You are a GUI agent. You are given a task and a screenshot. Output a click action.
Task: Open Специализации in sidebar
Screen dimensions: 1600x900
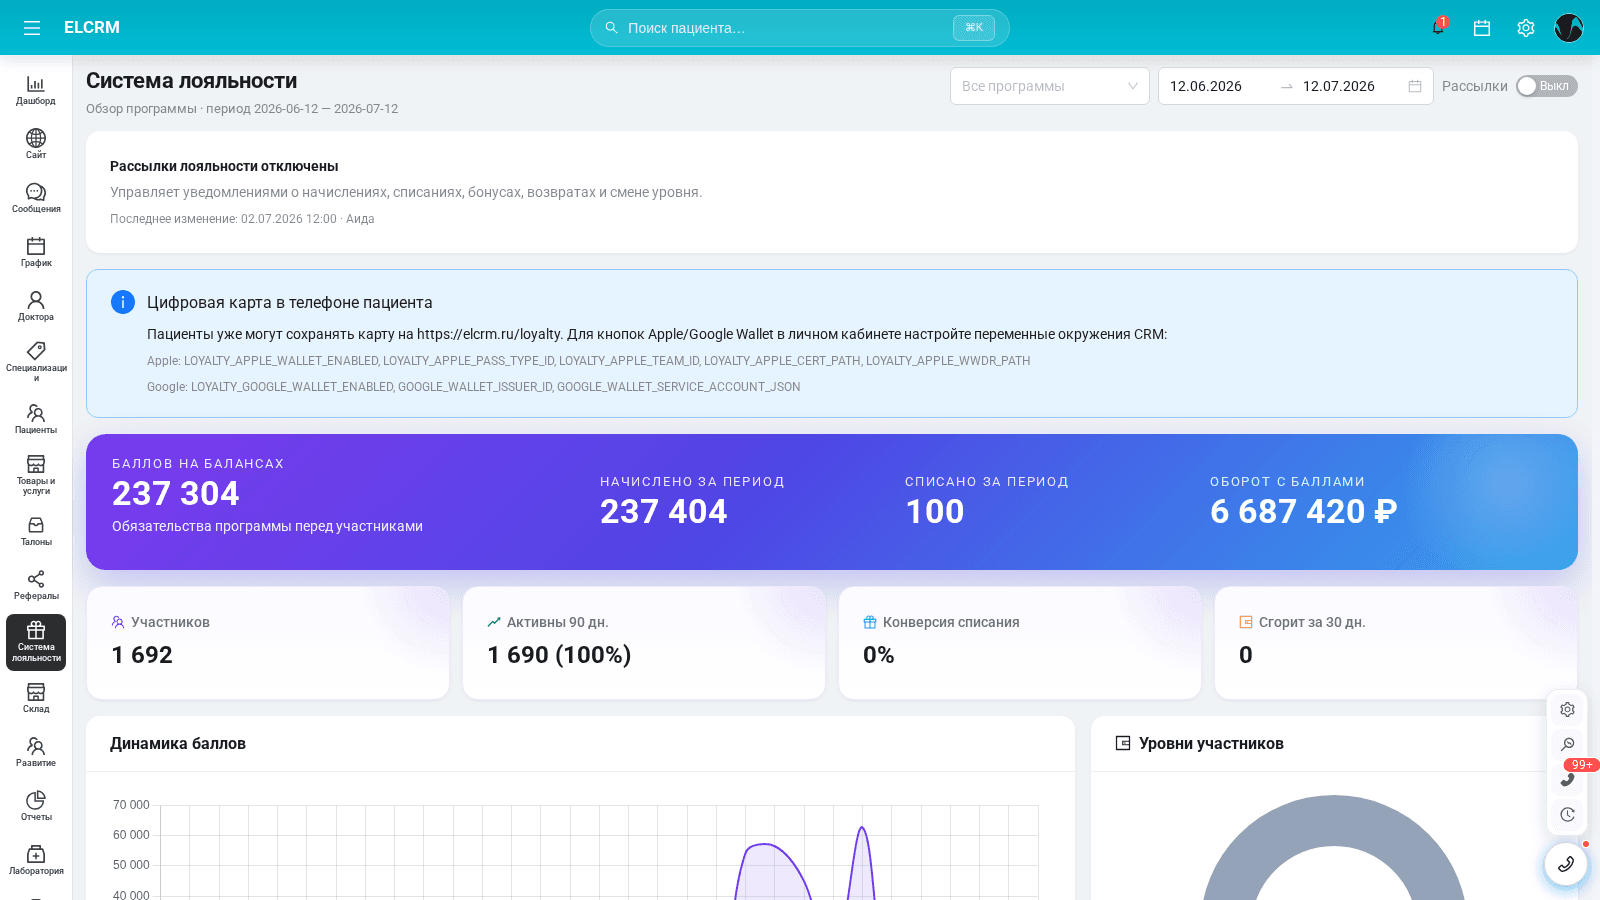tap(36, 362)
